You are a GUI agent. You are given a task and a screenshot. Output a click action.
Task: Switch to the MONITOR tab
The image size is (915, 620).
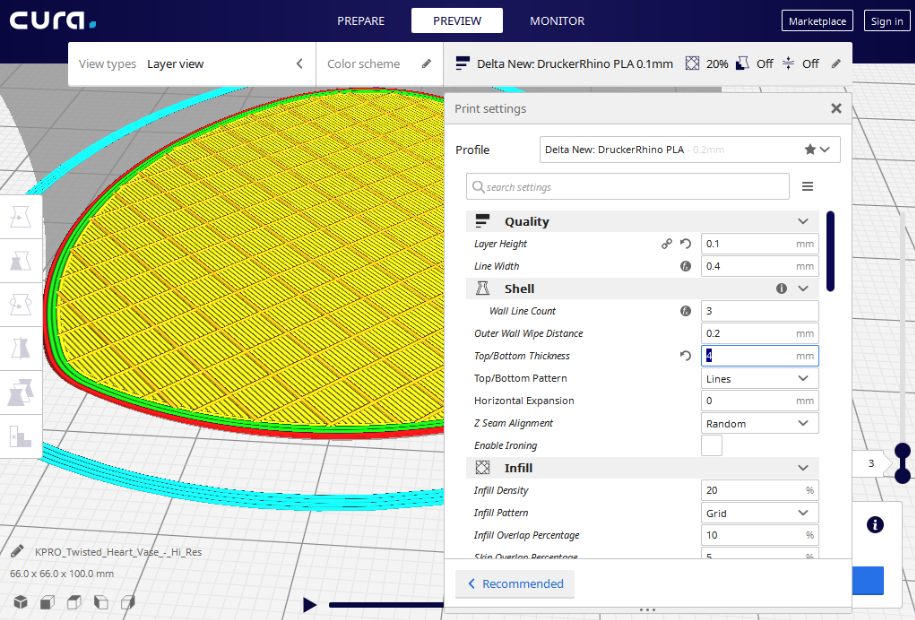557,21
